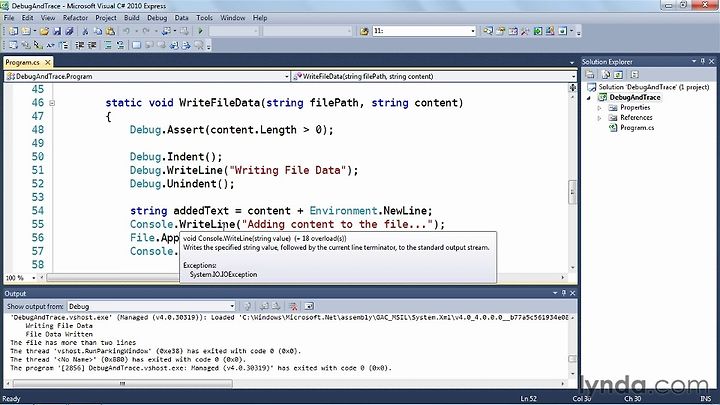Open the Build menu

pyautogui.click(x=131, y=17)
